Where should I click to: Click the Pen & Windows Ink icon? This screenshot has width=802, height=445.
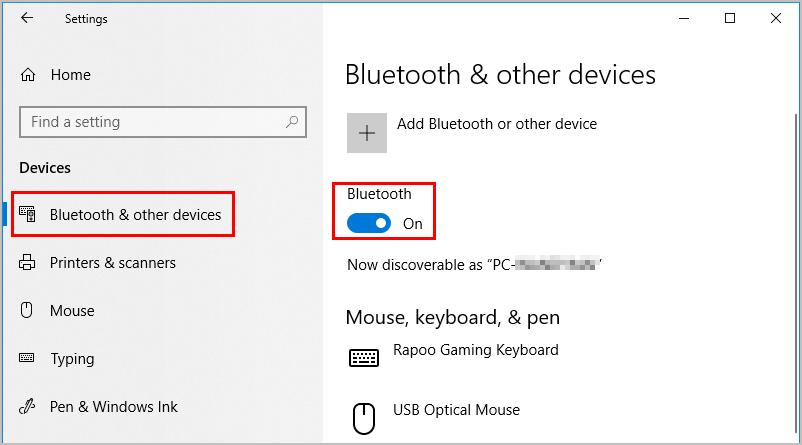pyautogui.click(x=28, y=407)
